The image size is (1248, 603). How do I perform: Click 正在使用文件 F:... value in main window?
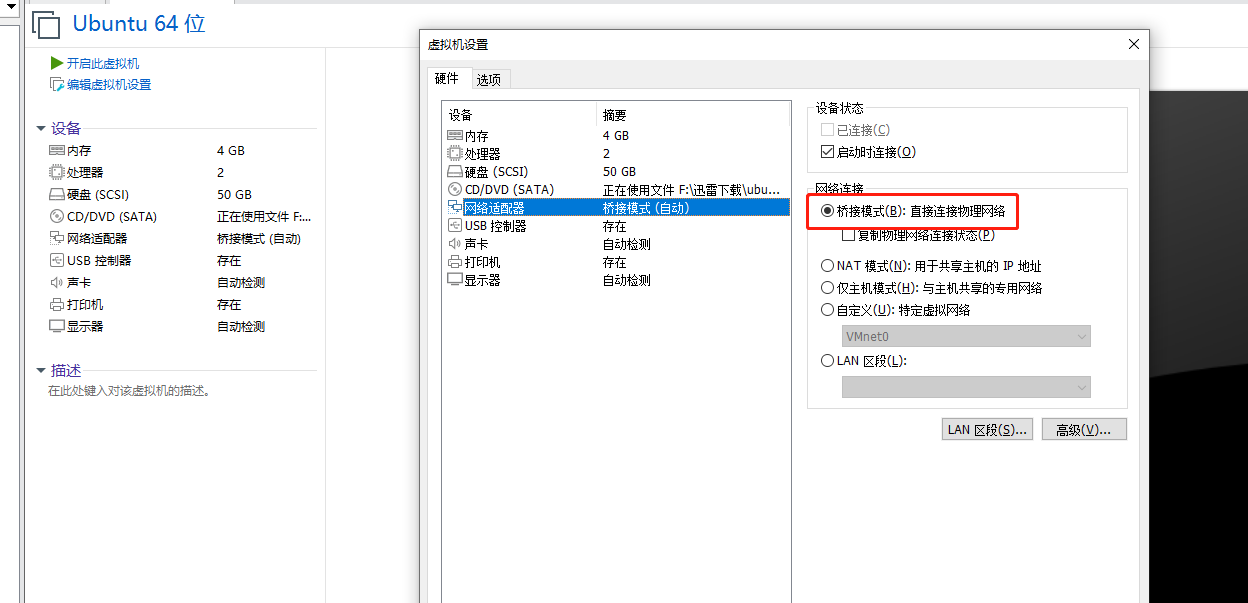click(x=264, y=216)
